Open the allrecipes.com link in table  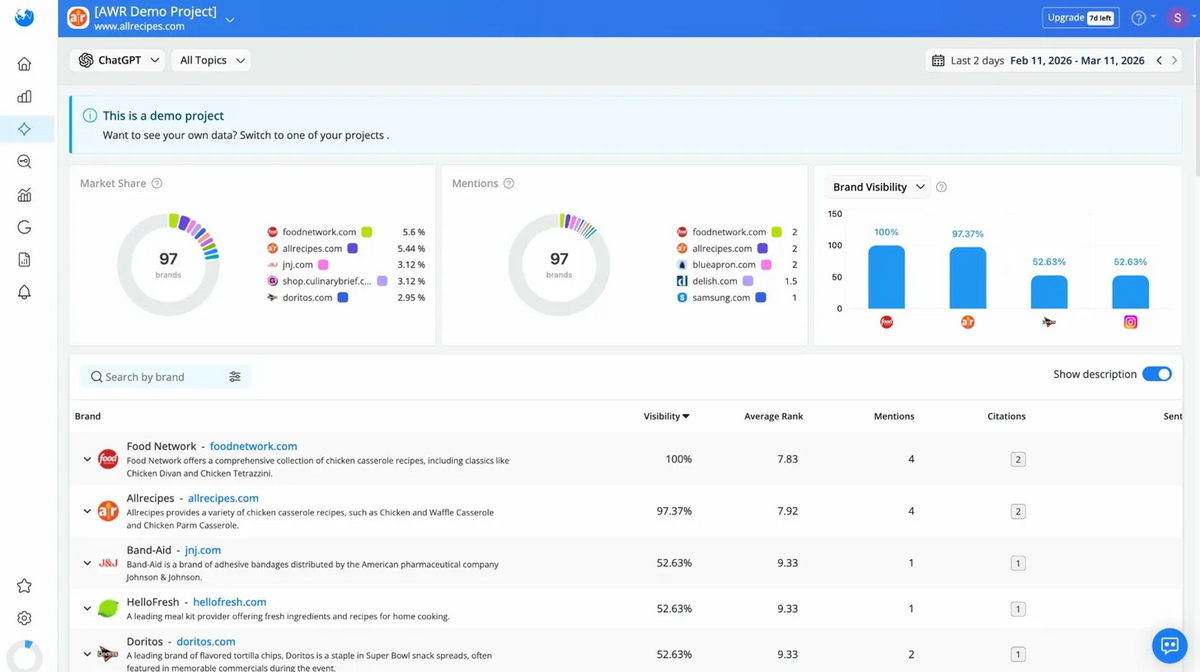tap(223, 498)
